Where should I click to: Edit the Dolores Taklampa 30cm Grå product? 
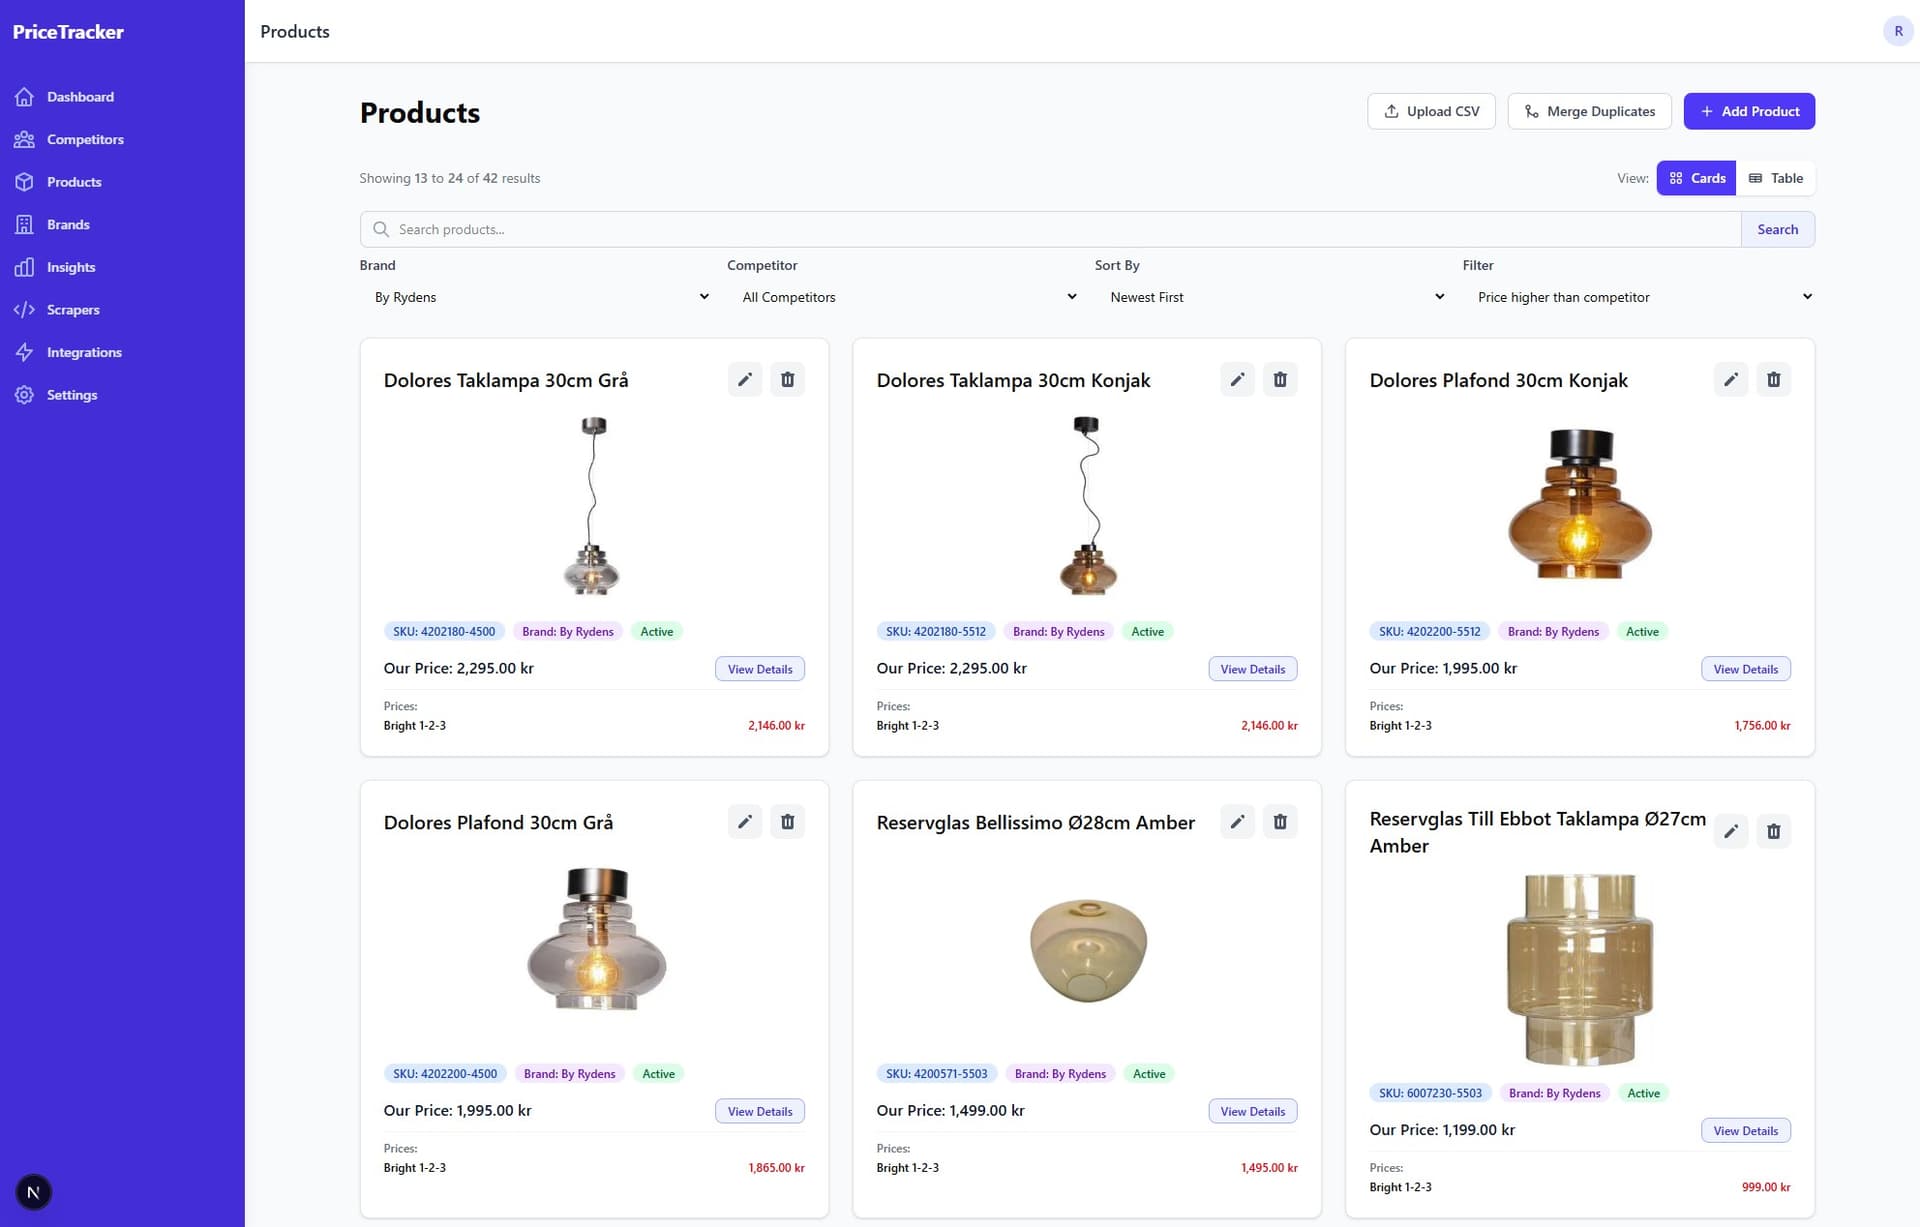click(744, 380)
